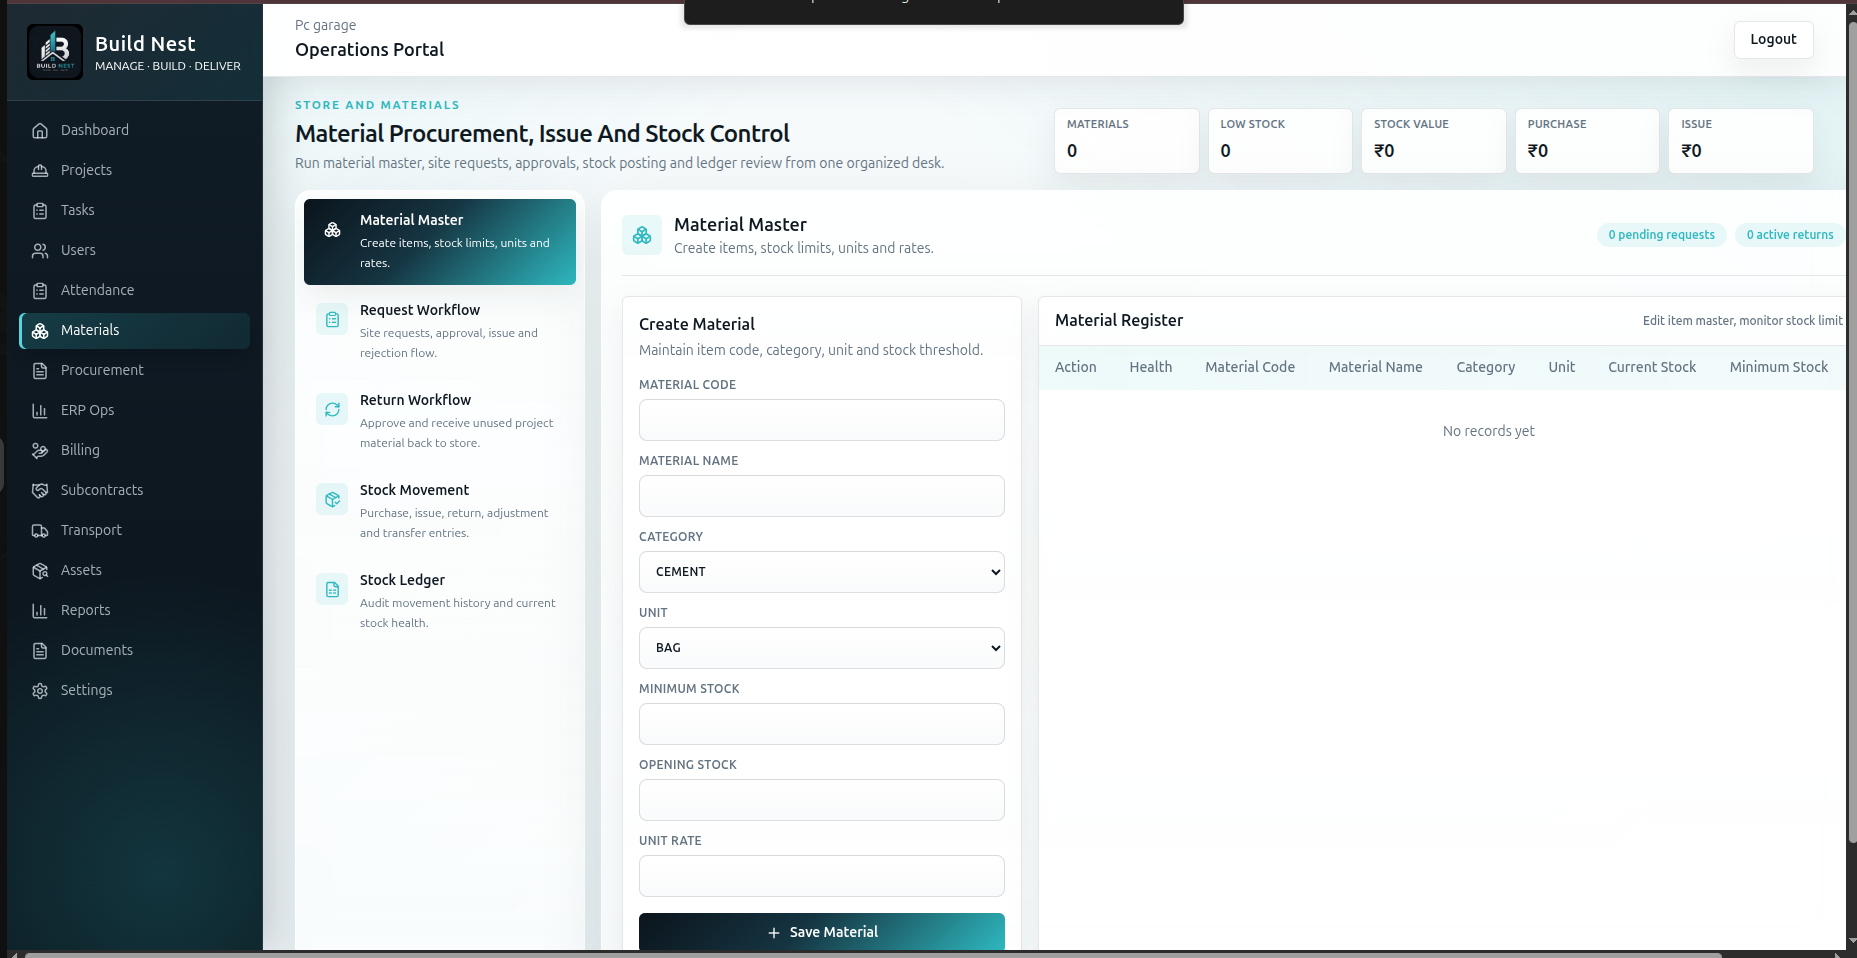Navigate to Billing section
This screenshot has height=958, width=1857.
click(x=134, y=450)
